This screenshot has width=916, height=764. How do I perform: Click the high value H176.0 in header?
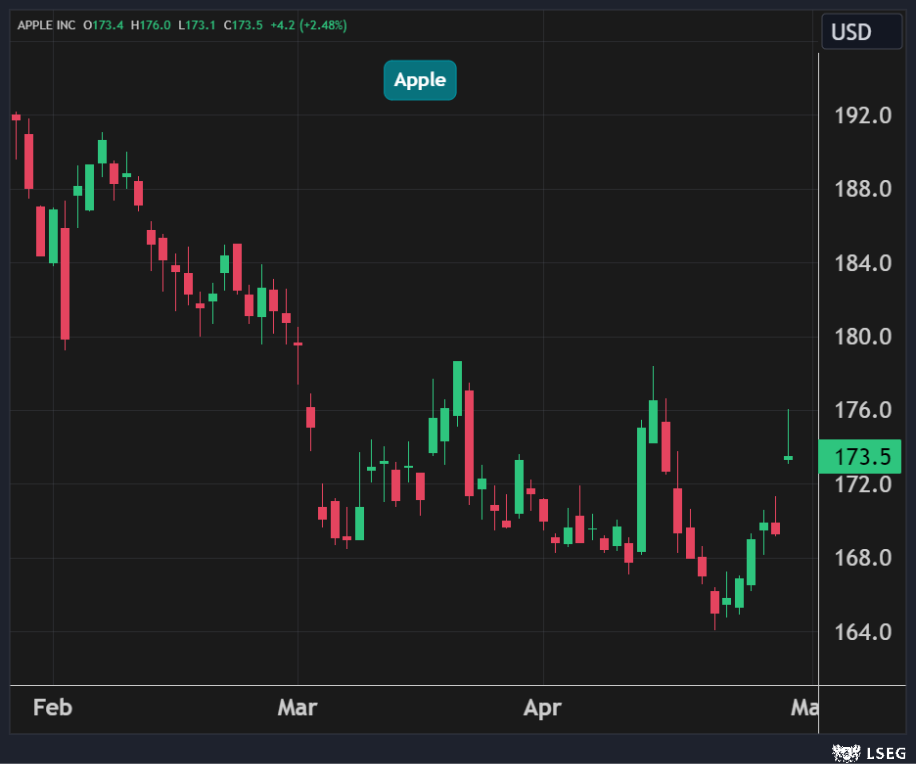click(x=150, y=25)
